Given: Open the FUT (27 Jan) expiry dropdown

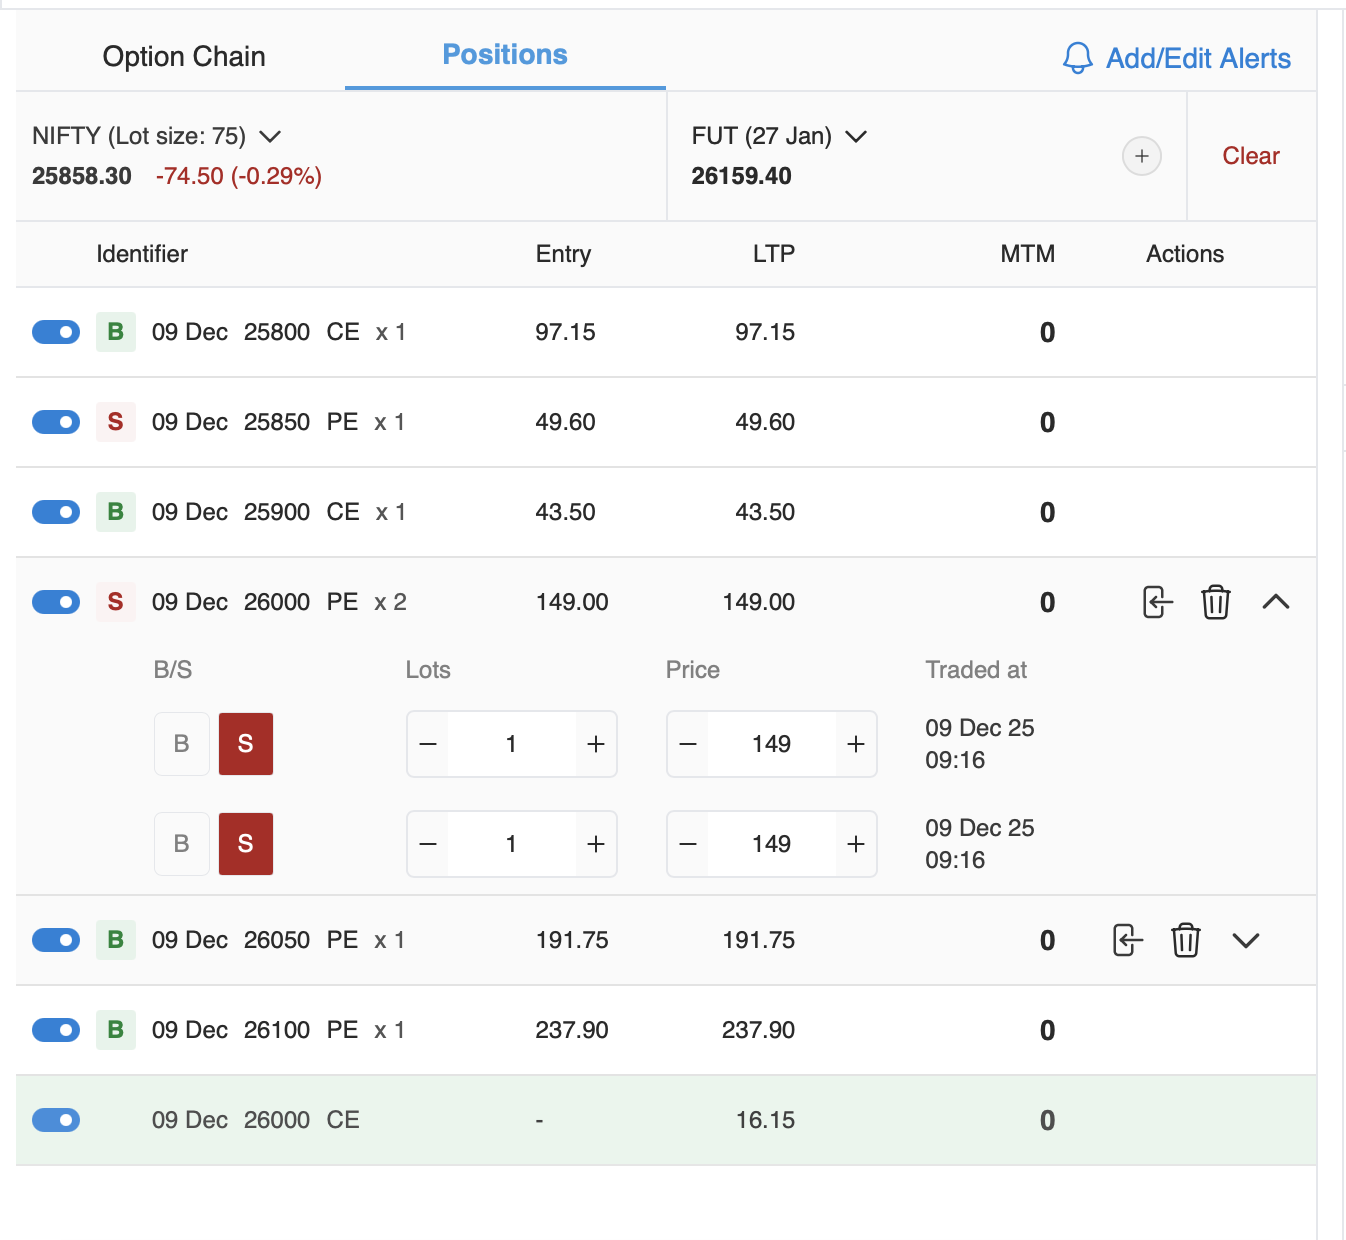Looking at the screenshot, I should coord(855,136).
